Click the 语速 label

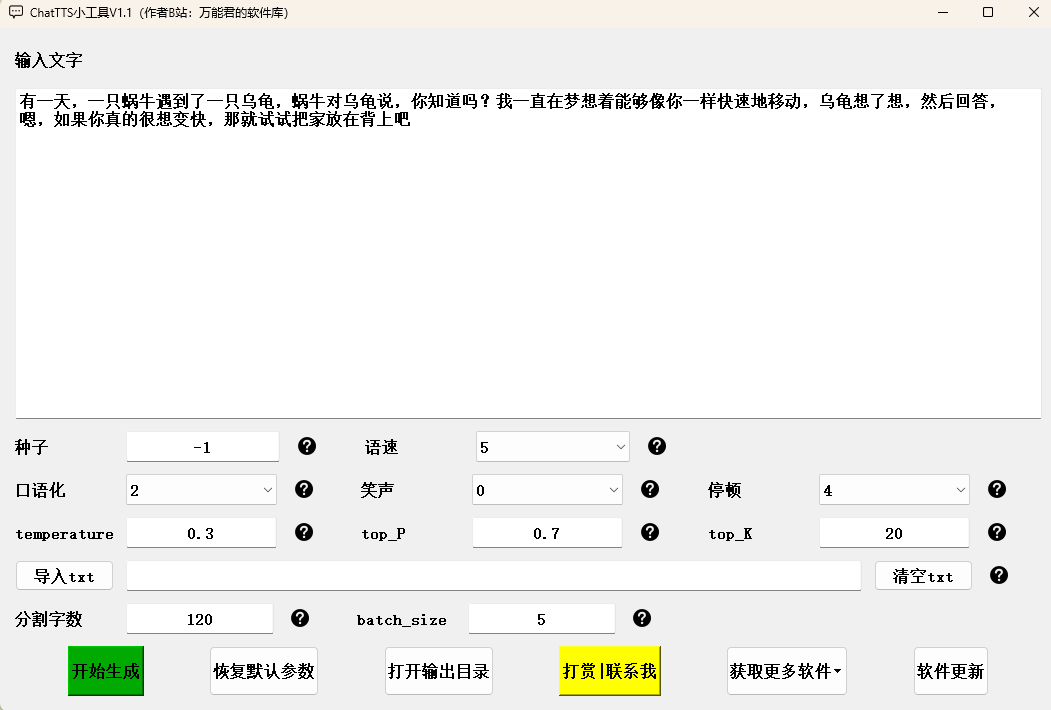[381, 447]
